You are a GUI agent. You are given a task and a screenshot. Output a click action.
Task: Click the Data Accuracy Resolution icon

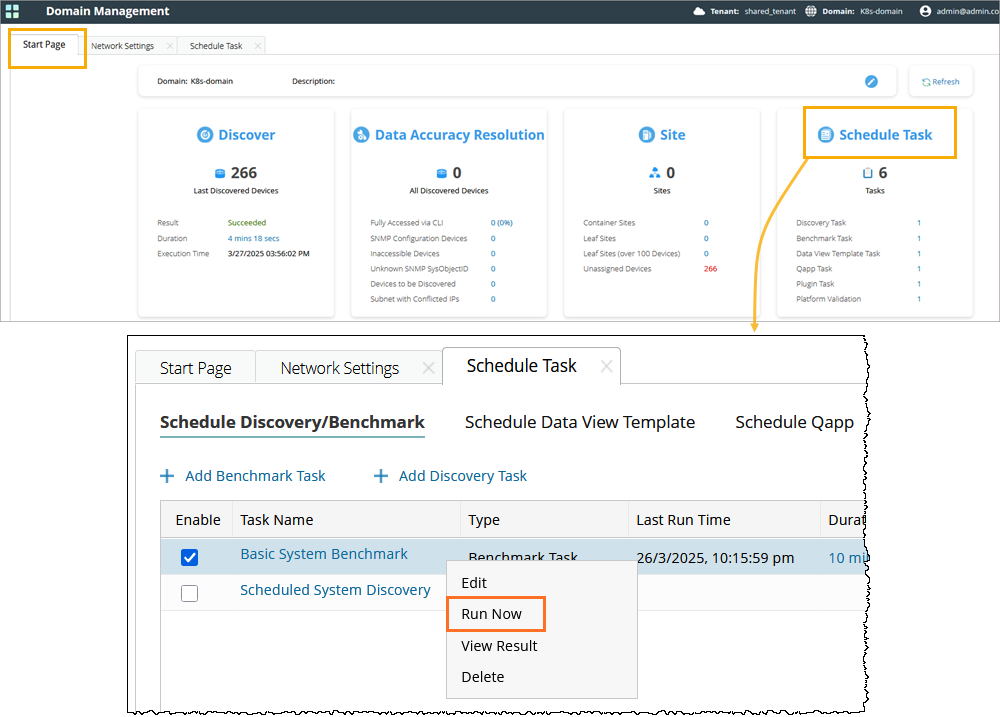click(361, 135)
